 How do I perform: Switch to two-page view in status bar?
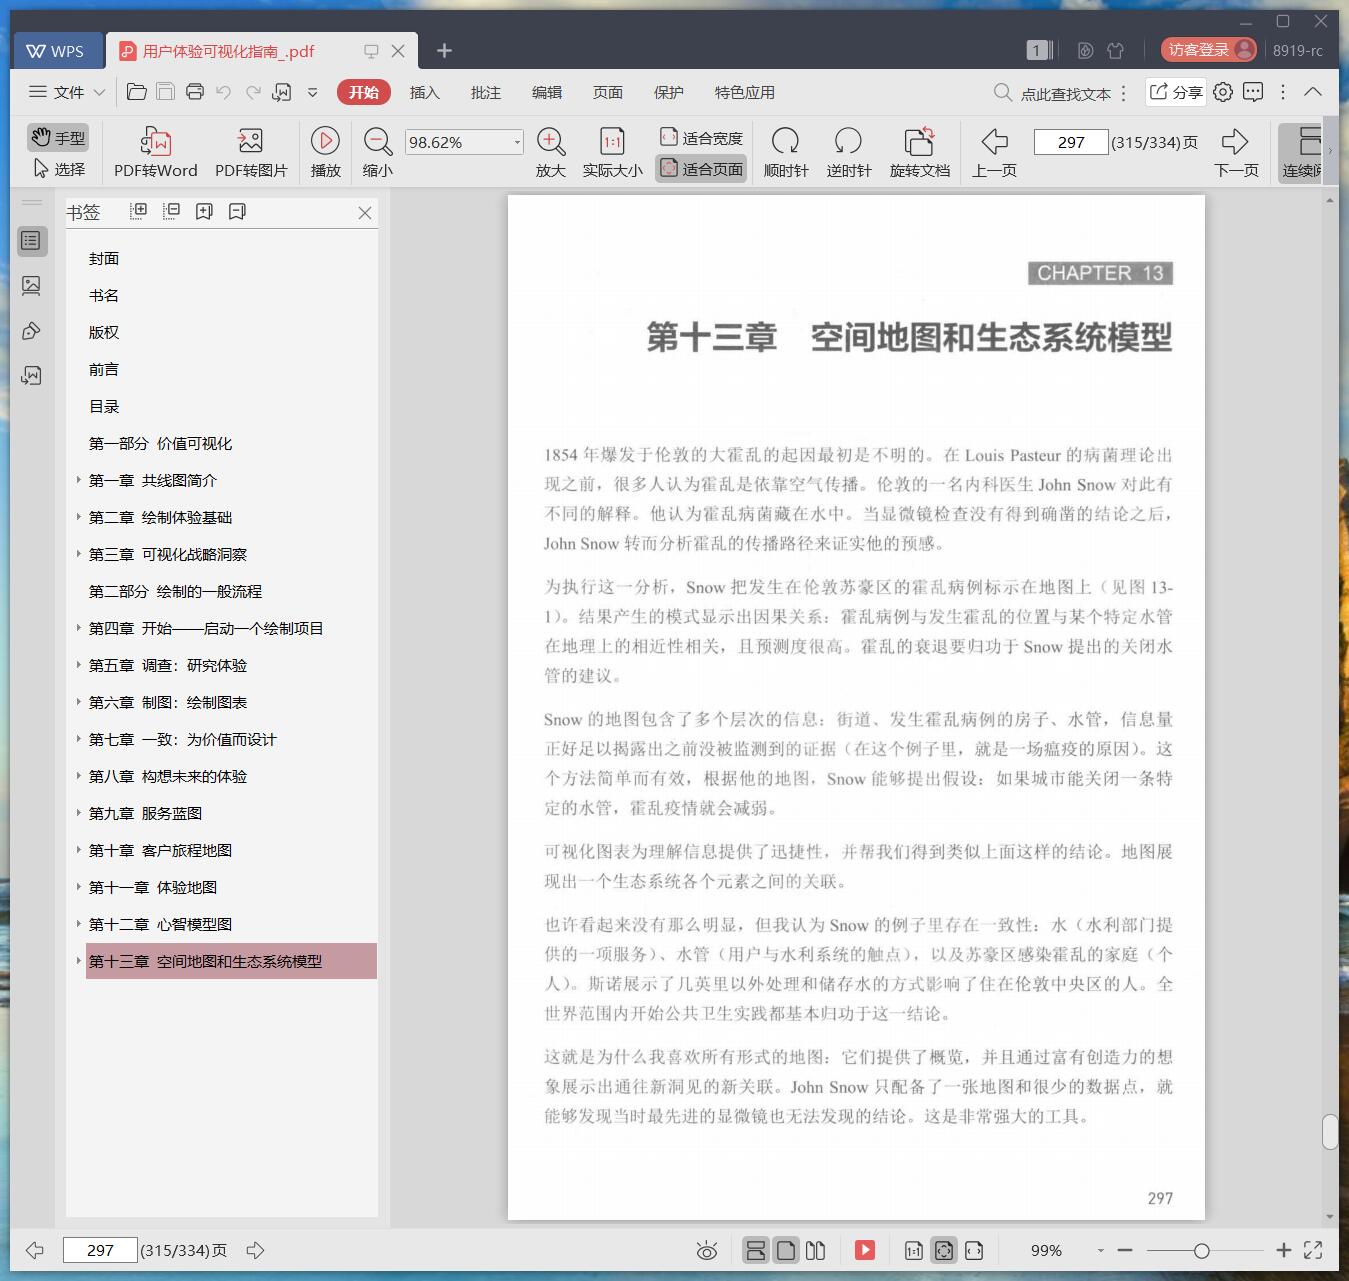point(815,1250)
